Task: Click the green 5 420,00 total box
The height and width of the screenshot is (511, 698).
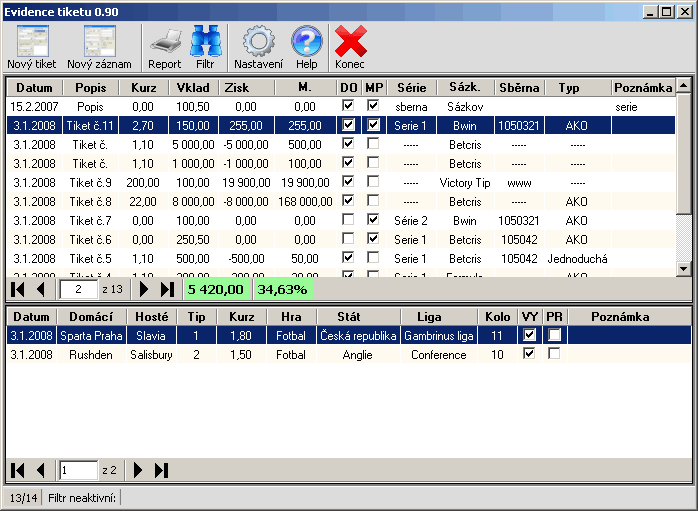Action: pos(215,290)
